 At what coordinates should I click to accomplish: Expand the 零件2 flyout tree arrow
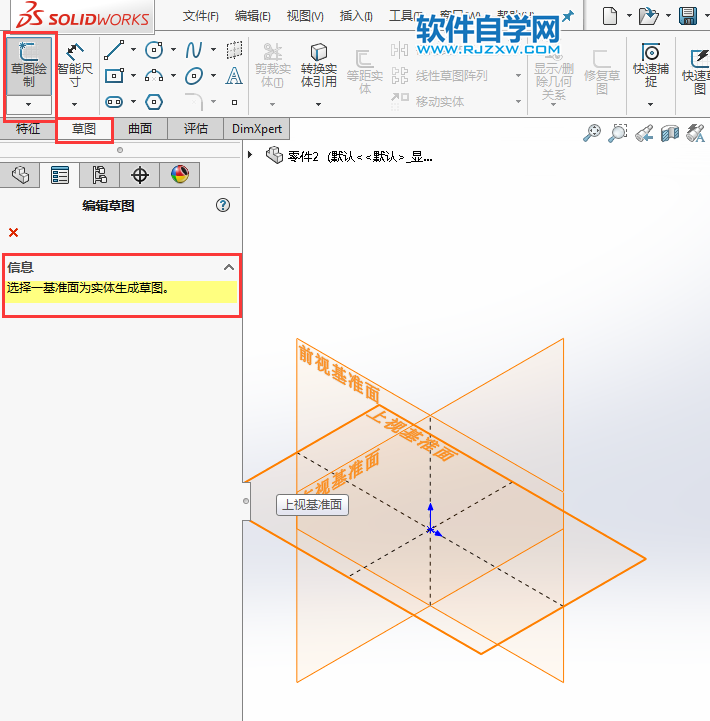coord(250,154)
